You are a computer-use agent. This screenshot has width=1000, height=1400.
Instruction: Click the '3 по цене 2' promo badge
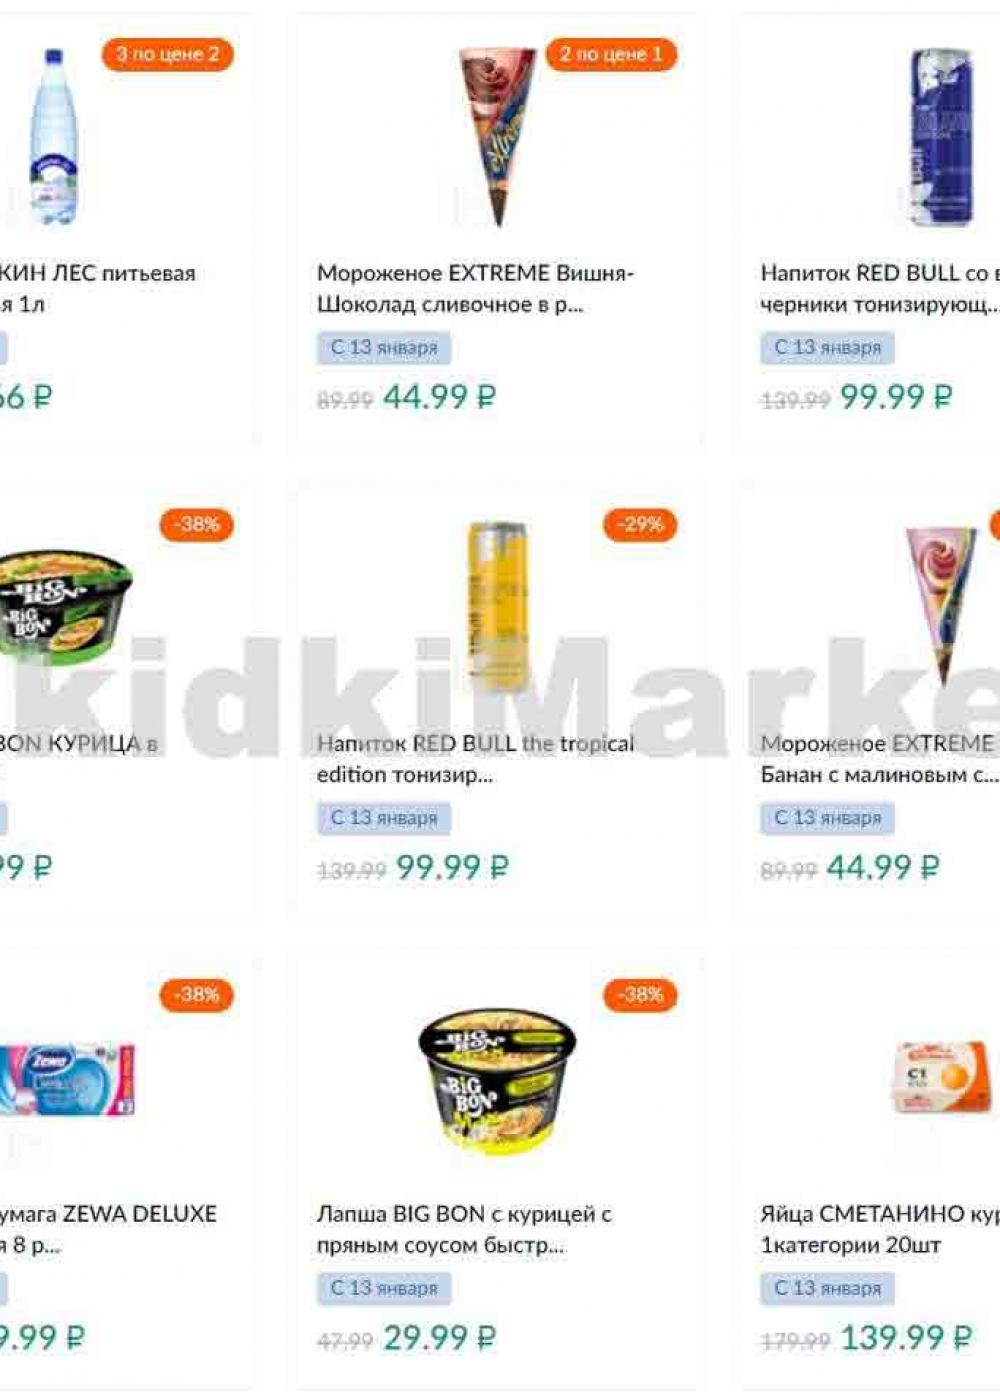click(167, 54)
